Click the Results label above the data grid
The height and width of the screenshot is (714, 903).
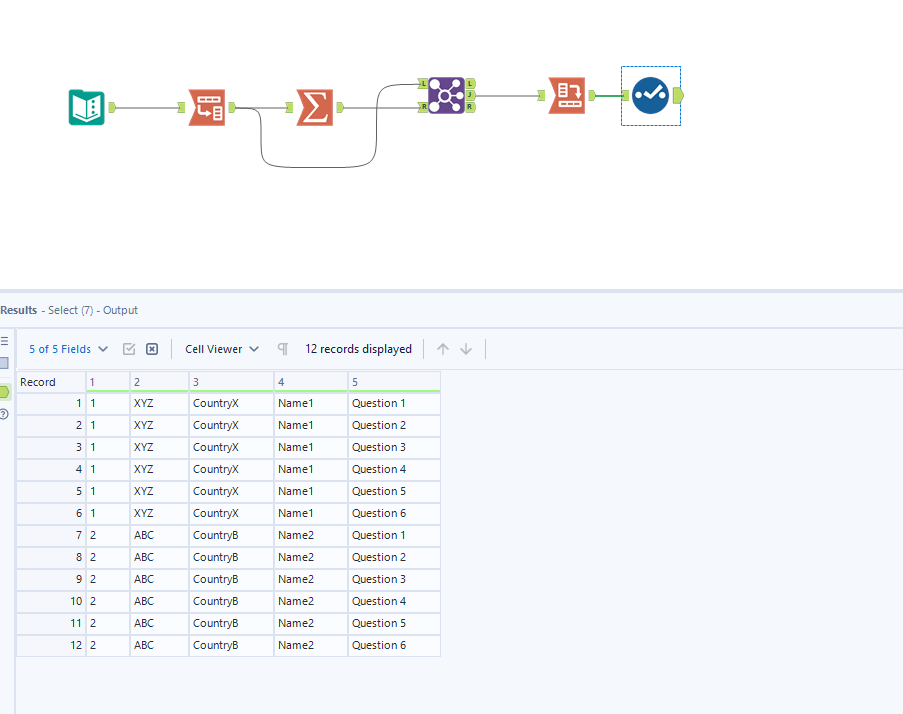(18, 310)
